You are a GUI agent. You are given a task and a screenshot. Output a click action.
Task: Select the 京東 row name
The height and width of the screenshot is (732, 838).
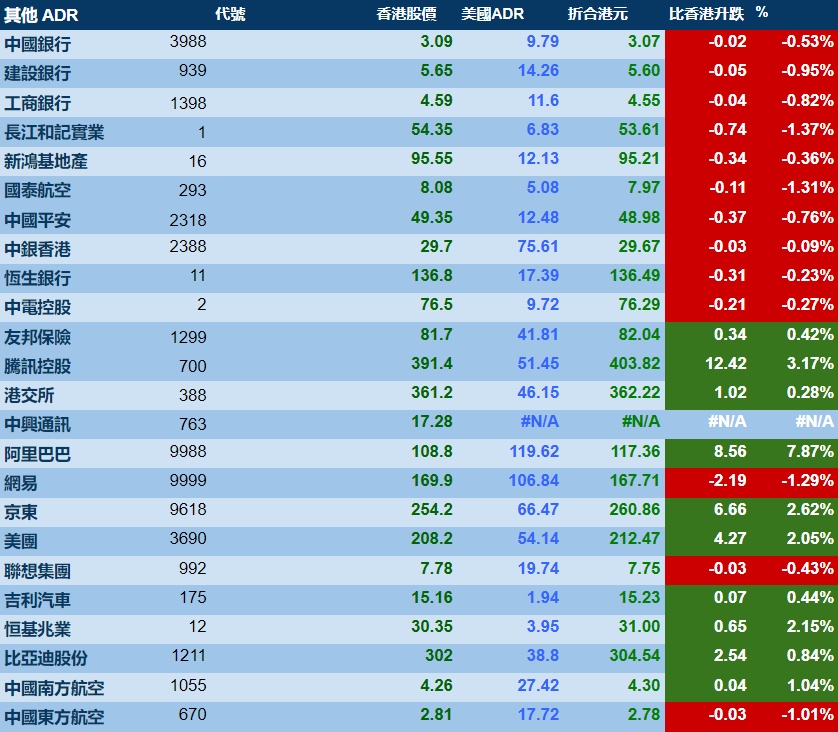coord(21,512)
